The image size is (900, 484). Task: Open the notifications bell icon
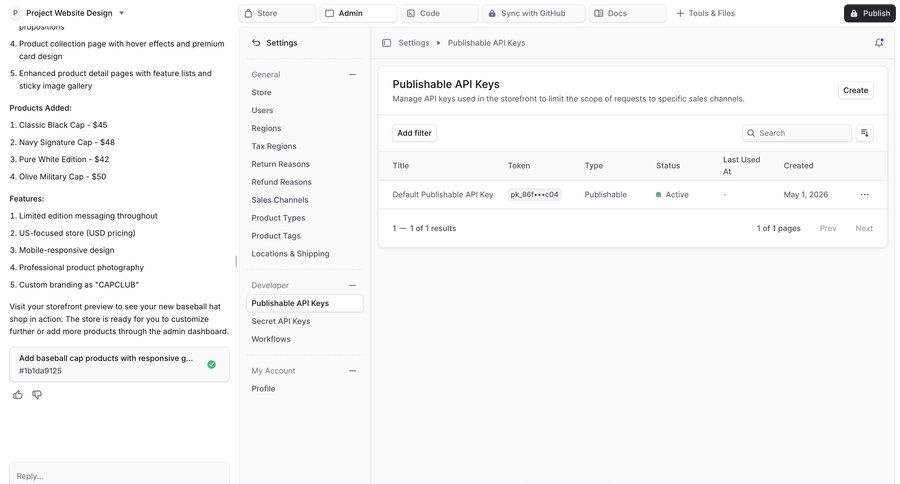pos(879,42)
